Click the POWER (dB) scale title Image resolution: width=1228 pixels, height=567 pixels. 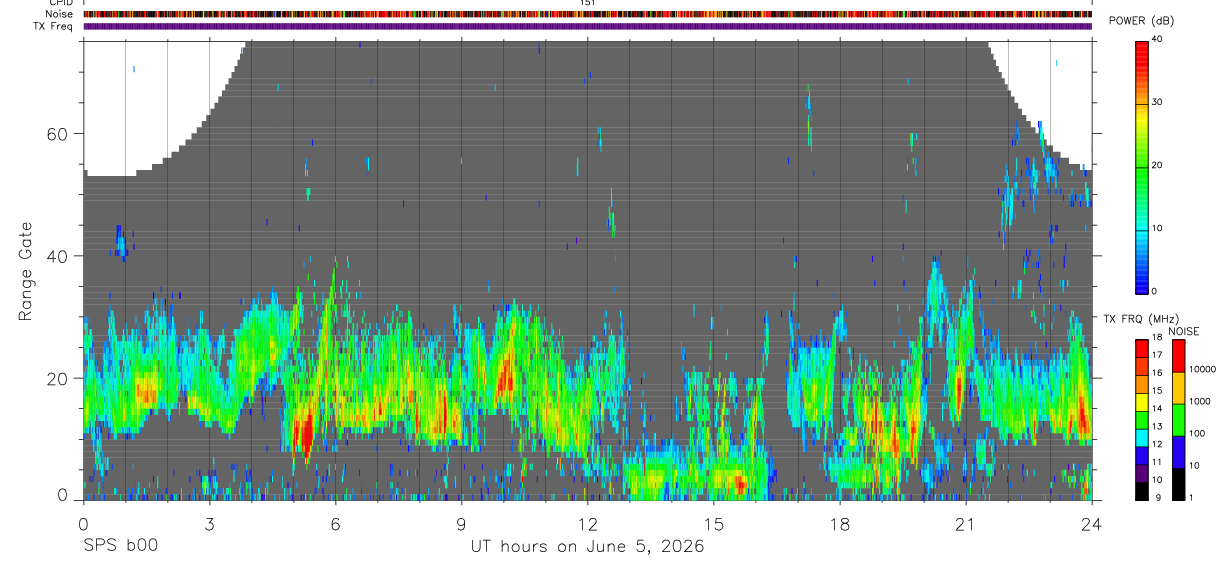point(1142,21)
